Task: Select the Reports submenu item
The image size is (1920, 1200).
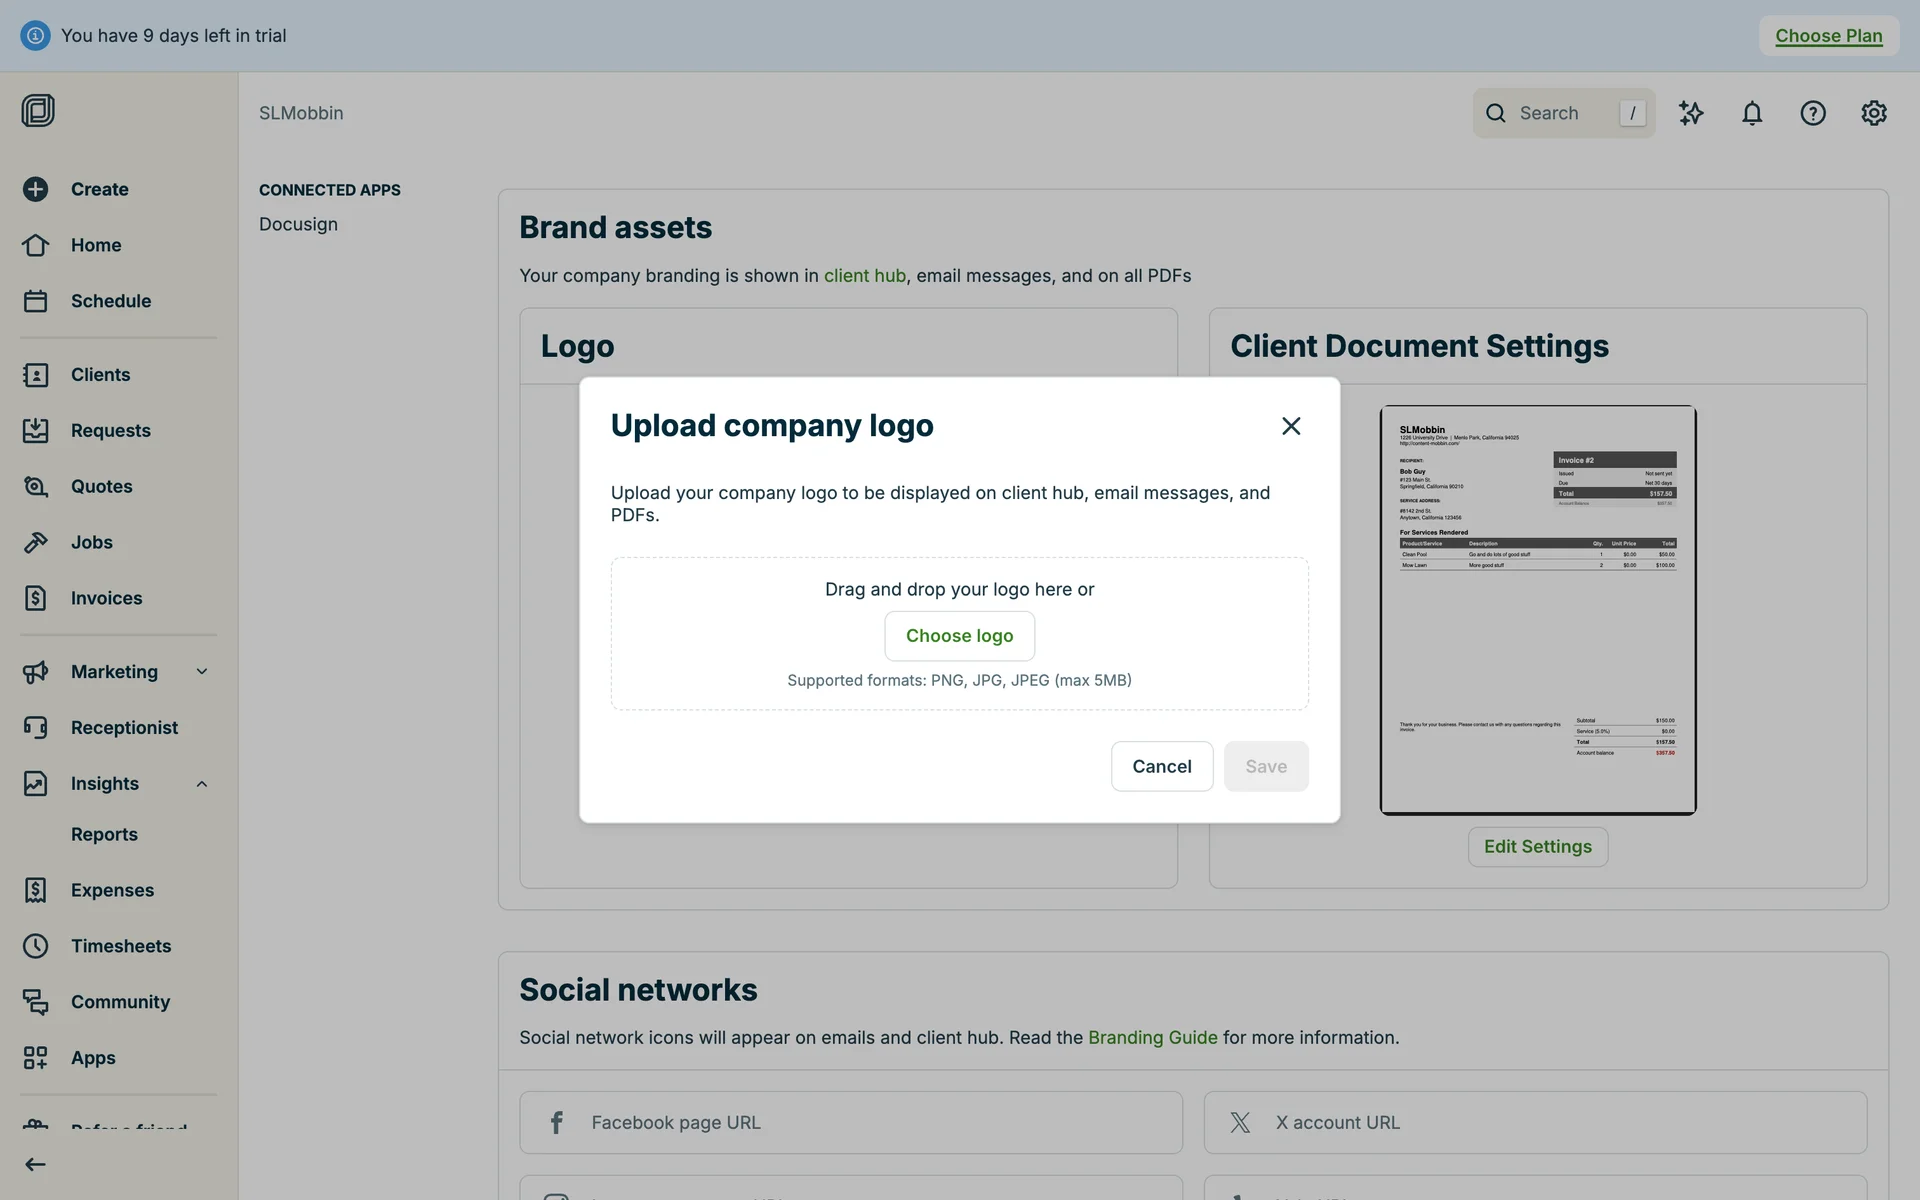Action: pyautogui.click(x=104, y=834)
